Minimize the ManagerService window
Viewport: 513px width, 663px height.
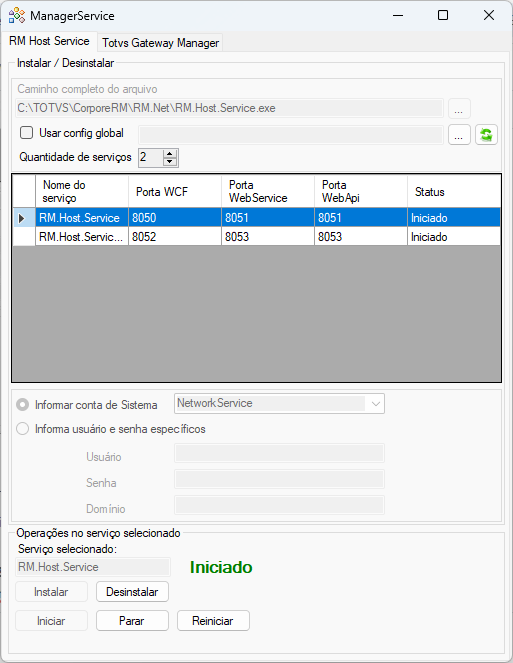click(398, 16)
